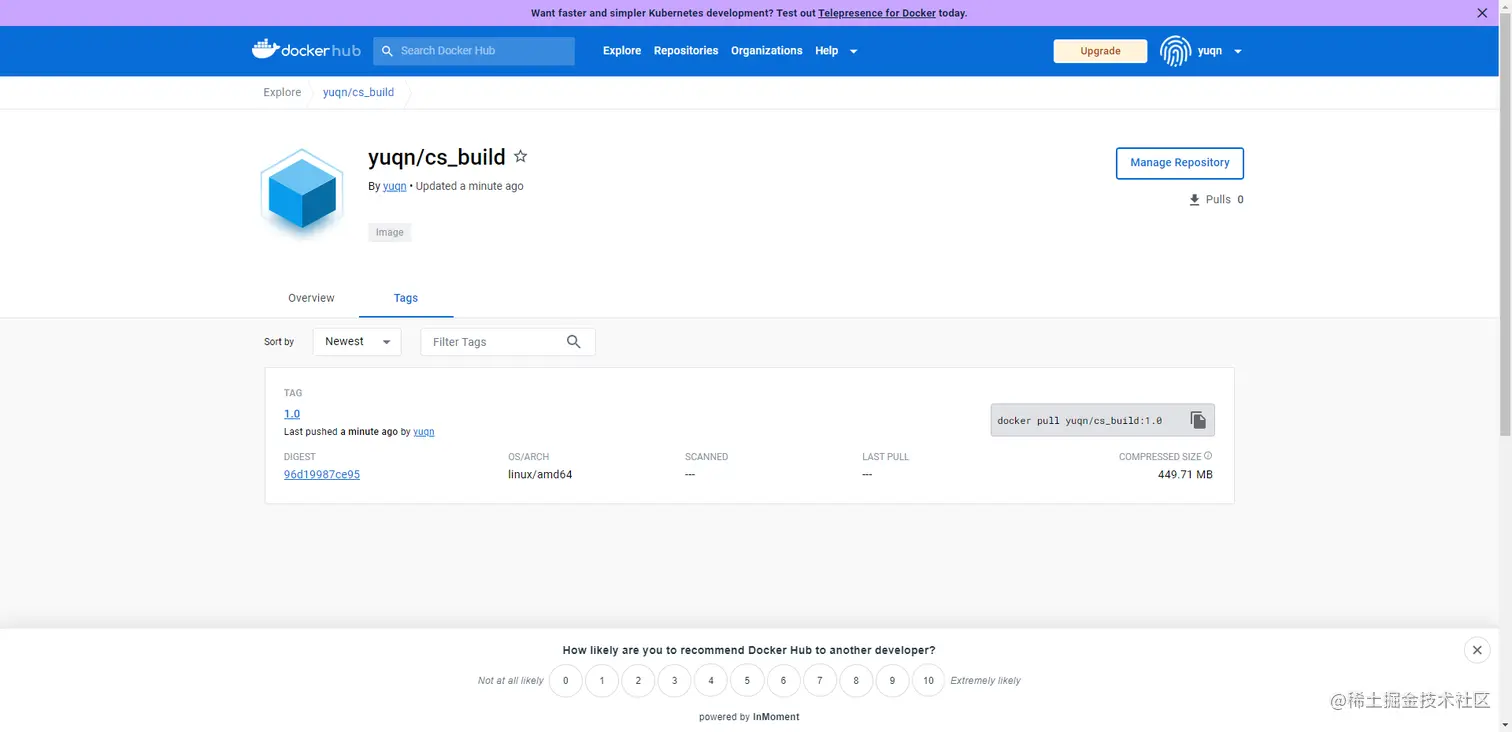This screenshot has height=732, width=1512.
Task: Star the yuqn/cs_build repository
Action: click(520, 157)
